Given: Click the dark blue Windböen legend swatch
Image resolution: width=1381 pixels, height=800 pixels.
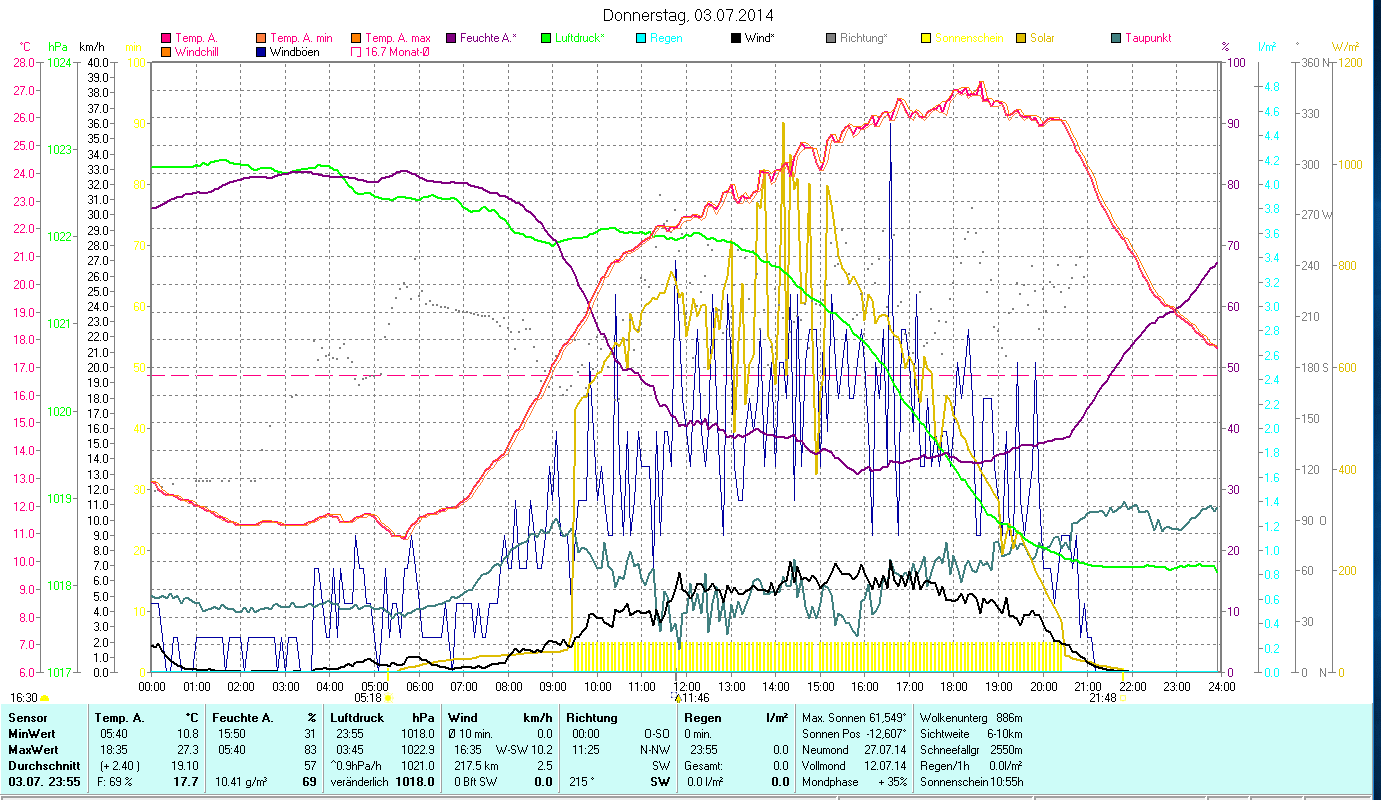Looking at the screenshot, I should pyautogui.click(x=261, y=51).
